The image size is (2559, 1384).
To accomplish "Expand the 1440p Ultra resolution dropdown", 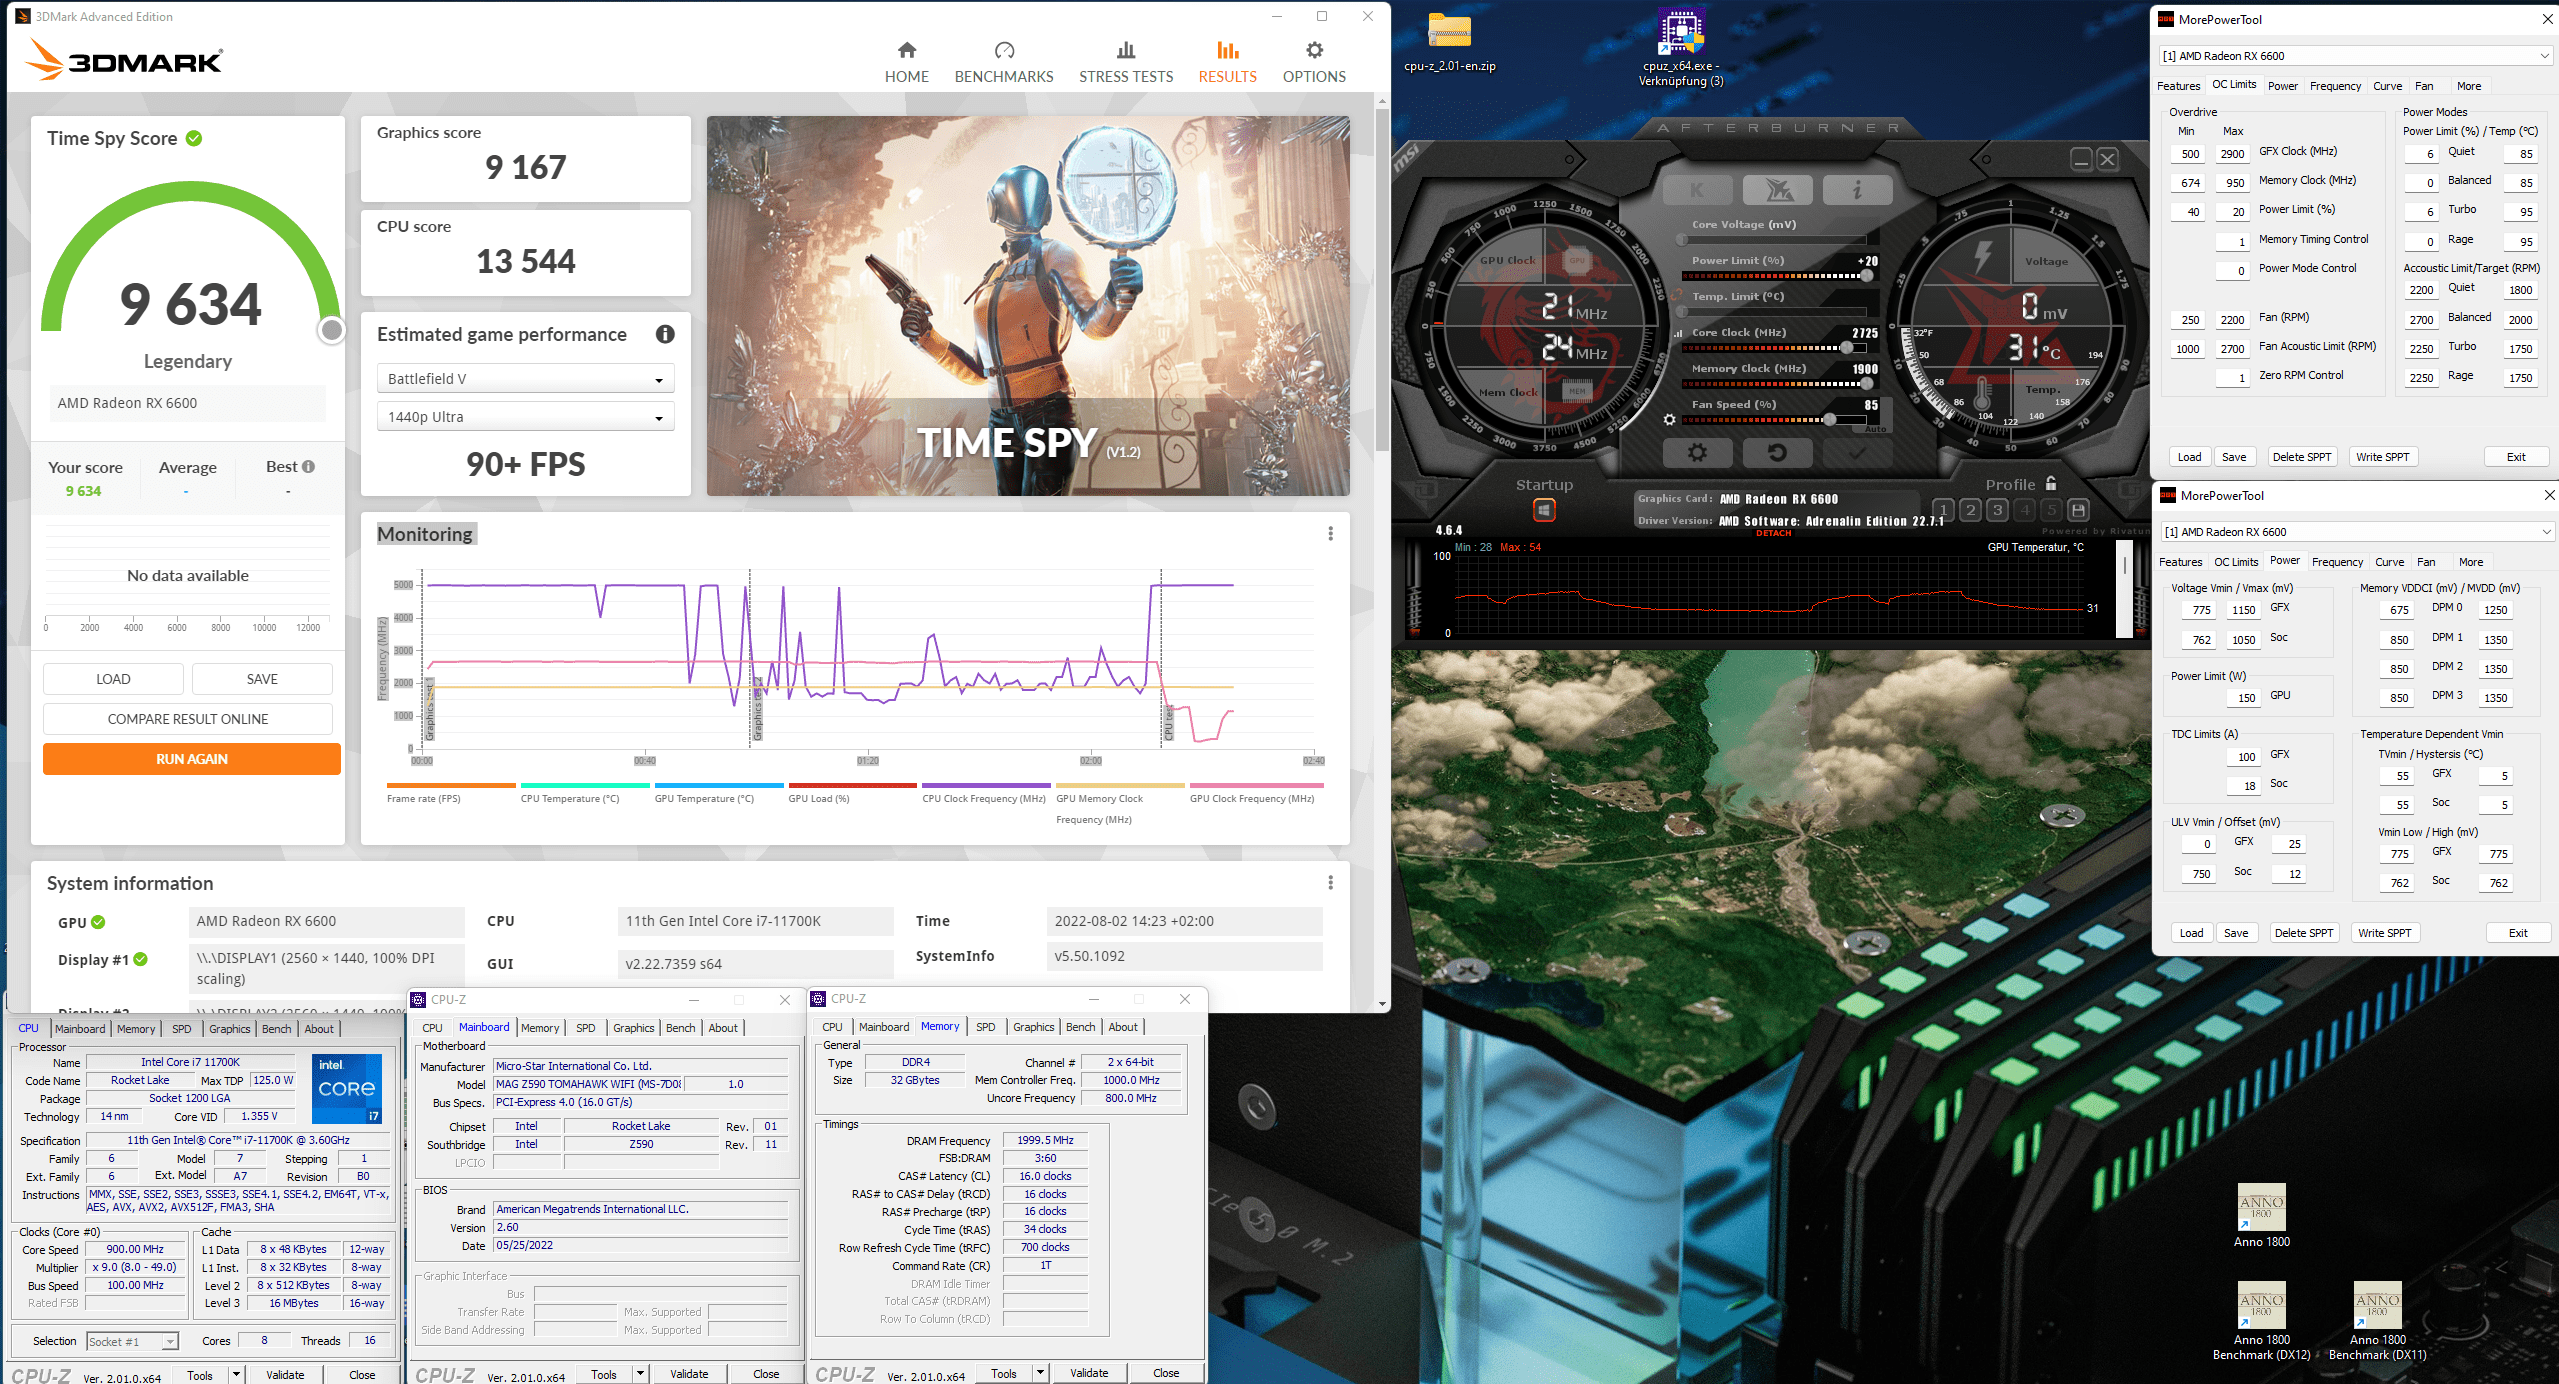I will tap(525, 417).
